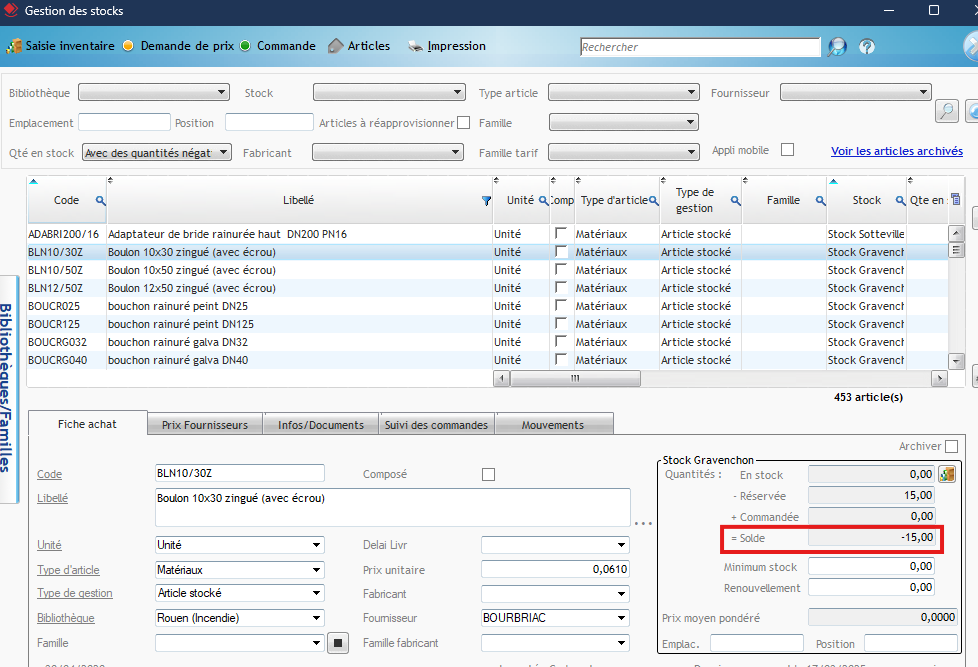
Task: Open the help question mark icon
Action: [867, 47]
